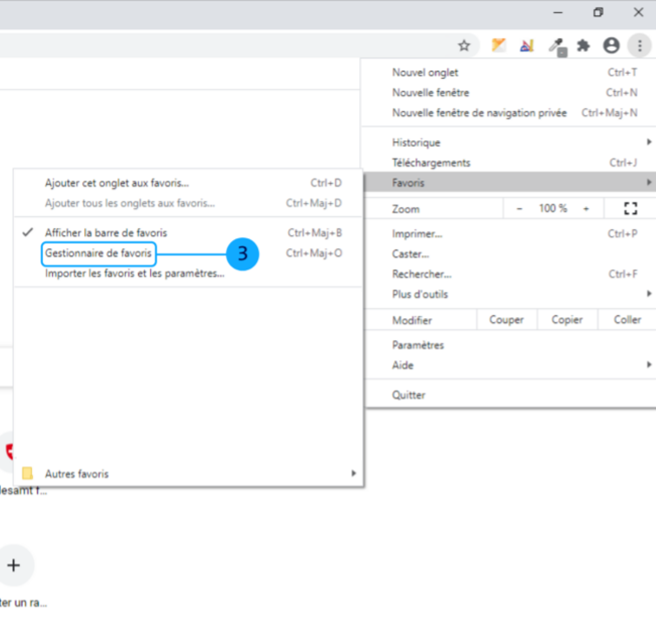Click the three-dot Chrome menu icon
This screenshot has height=620, width=656.
click(x=638, y=45)
